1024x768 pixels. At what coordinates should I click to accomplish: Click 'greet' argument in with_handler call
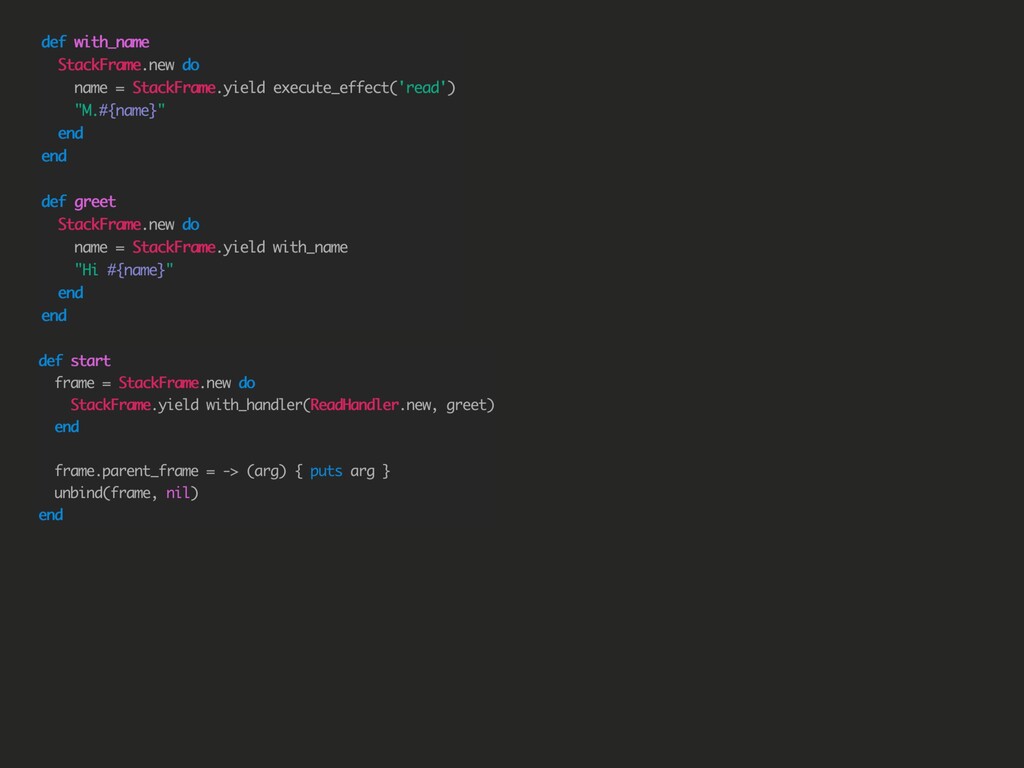tap(466, 406)
